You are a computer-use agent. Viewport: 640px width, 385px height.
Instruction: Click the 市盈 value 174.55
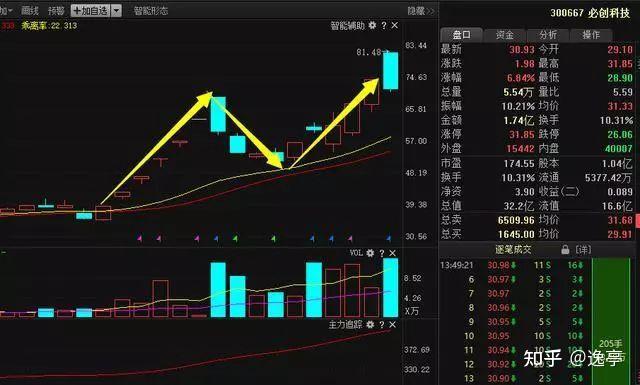click(x=519, y=164)
